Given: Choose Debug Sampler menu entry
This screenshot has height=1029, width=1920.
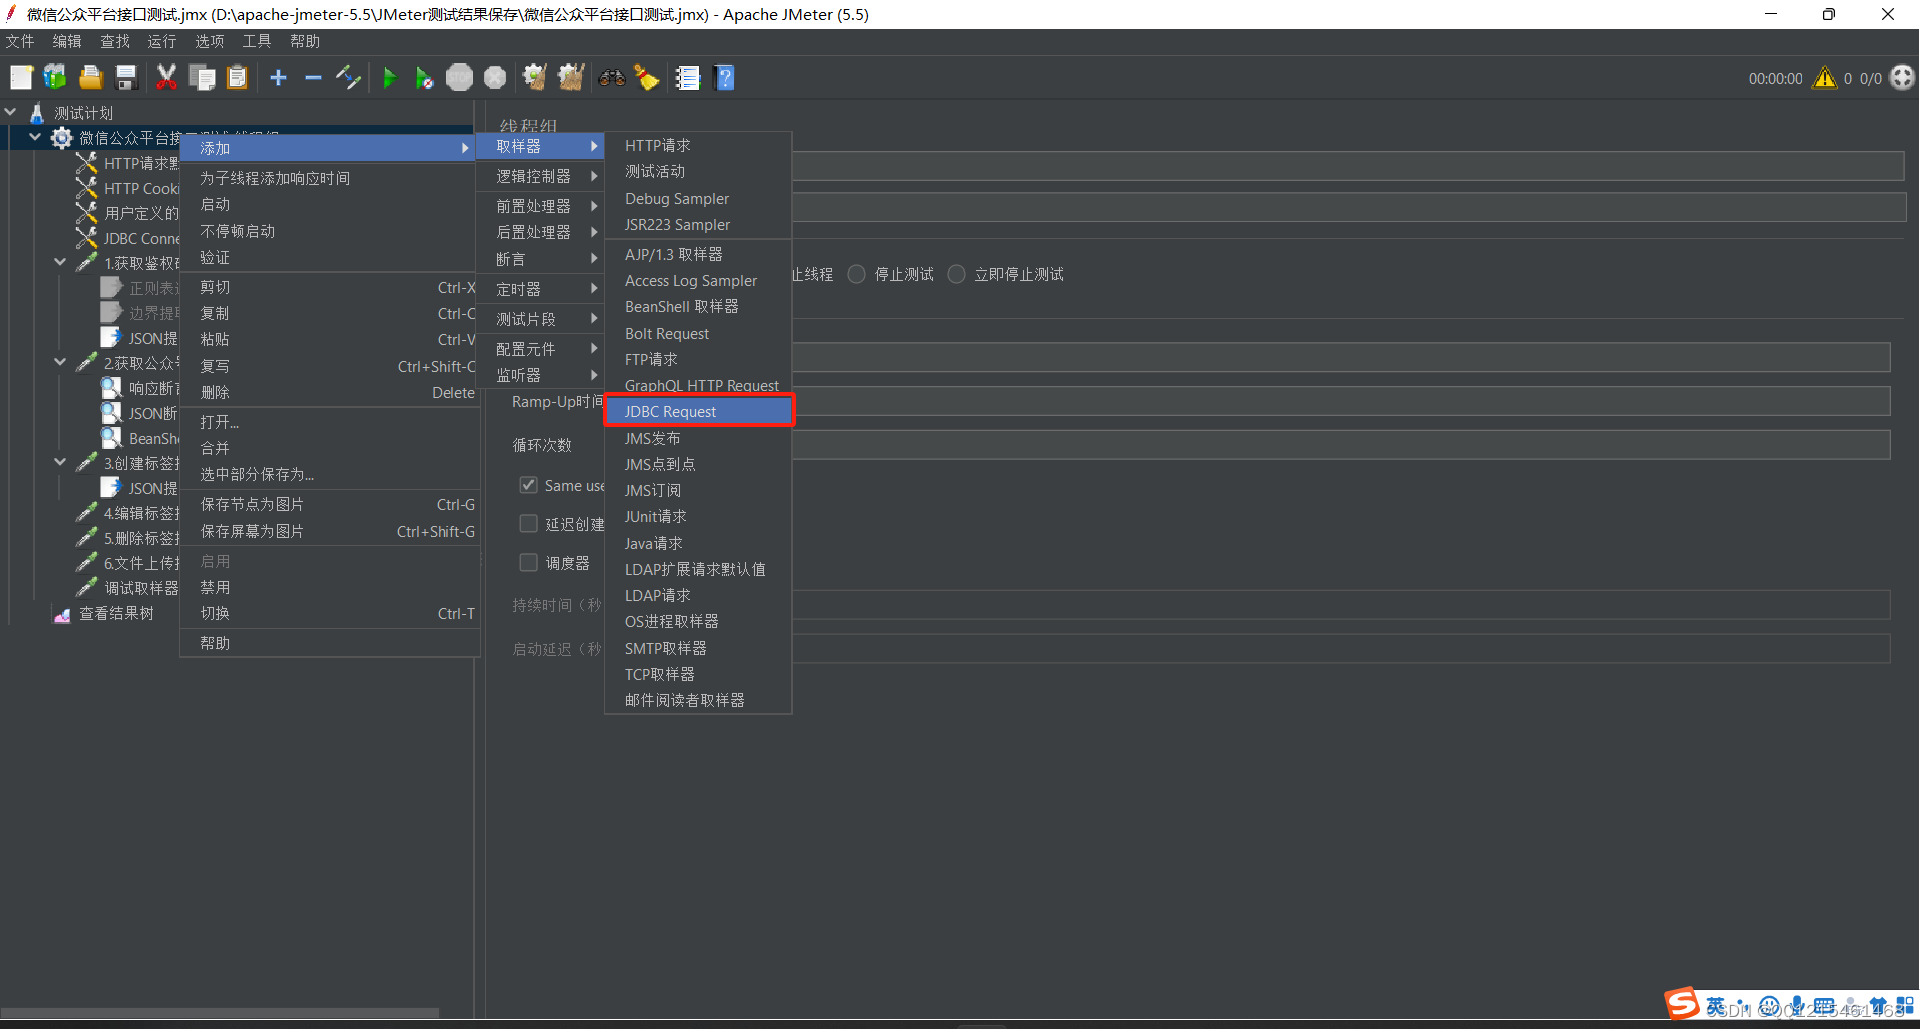Looking at the screenshot, I should pos(699,199).
